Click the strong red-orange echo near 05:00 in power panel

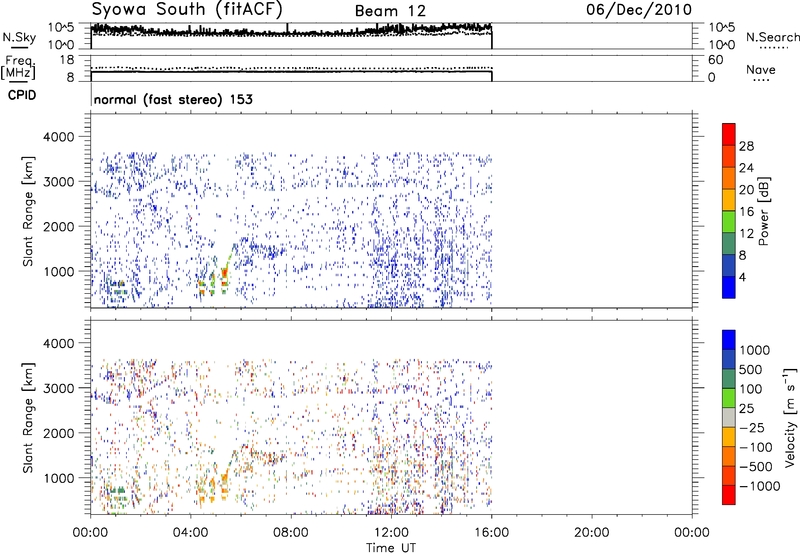pos(224,278)
